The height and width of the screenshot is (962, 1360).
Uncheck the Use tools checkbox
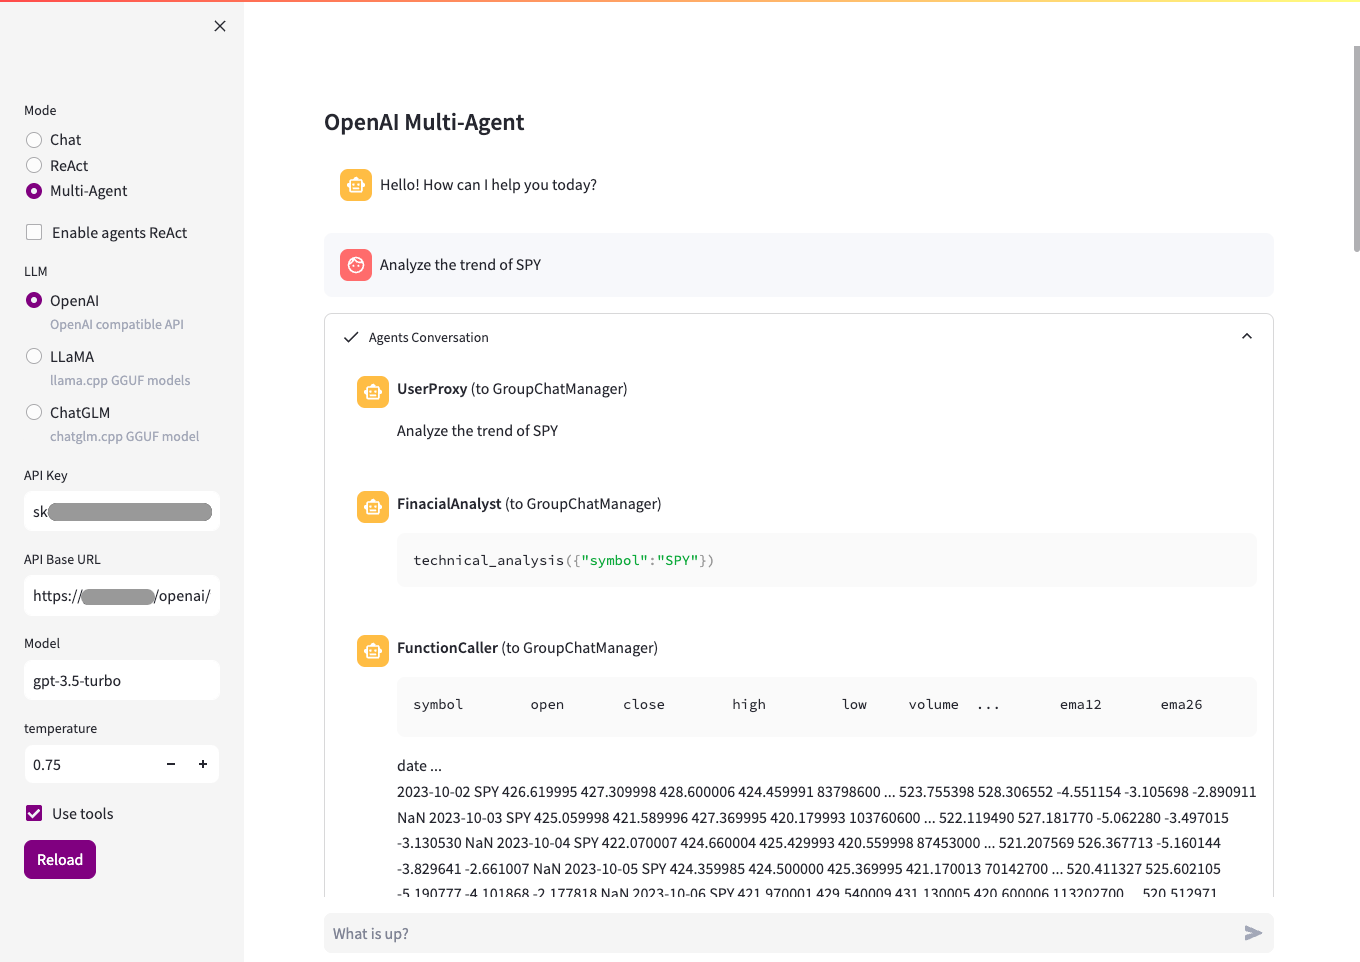point(34,814)
